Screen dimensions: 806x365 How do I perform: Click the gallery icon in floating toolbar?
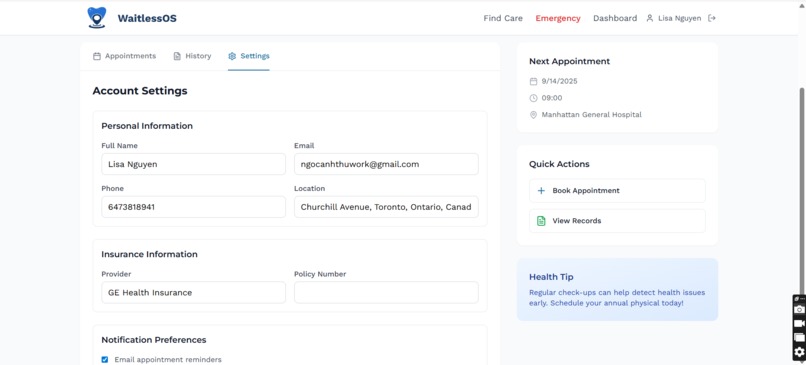pyautogui.click(x=799, y=338)
